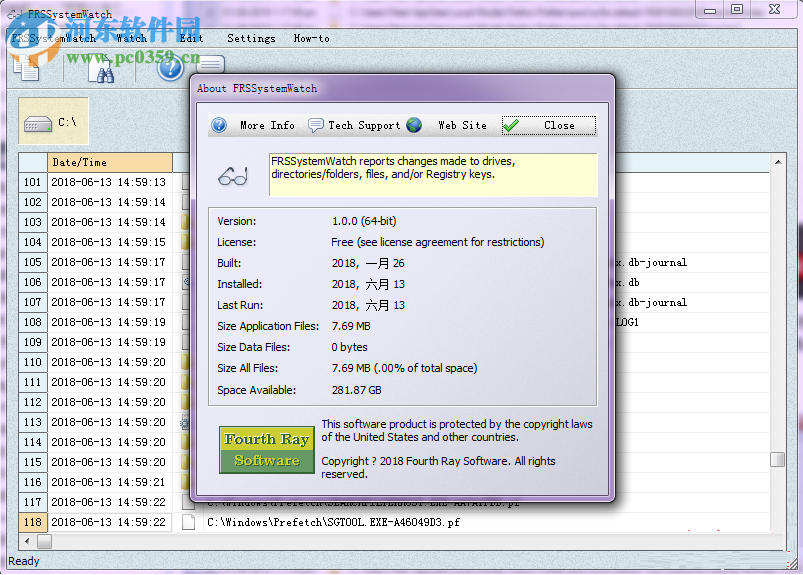The width and height of the screenshot is (803, 575).
Task: Click the Tech Support button
Action: 354,125
